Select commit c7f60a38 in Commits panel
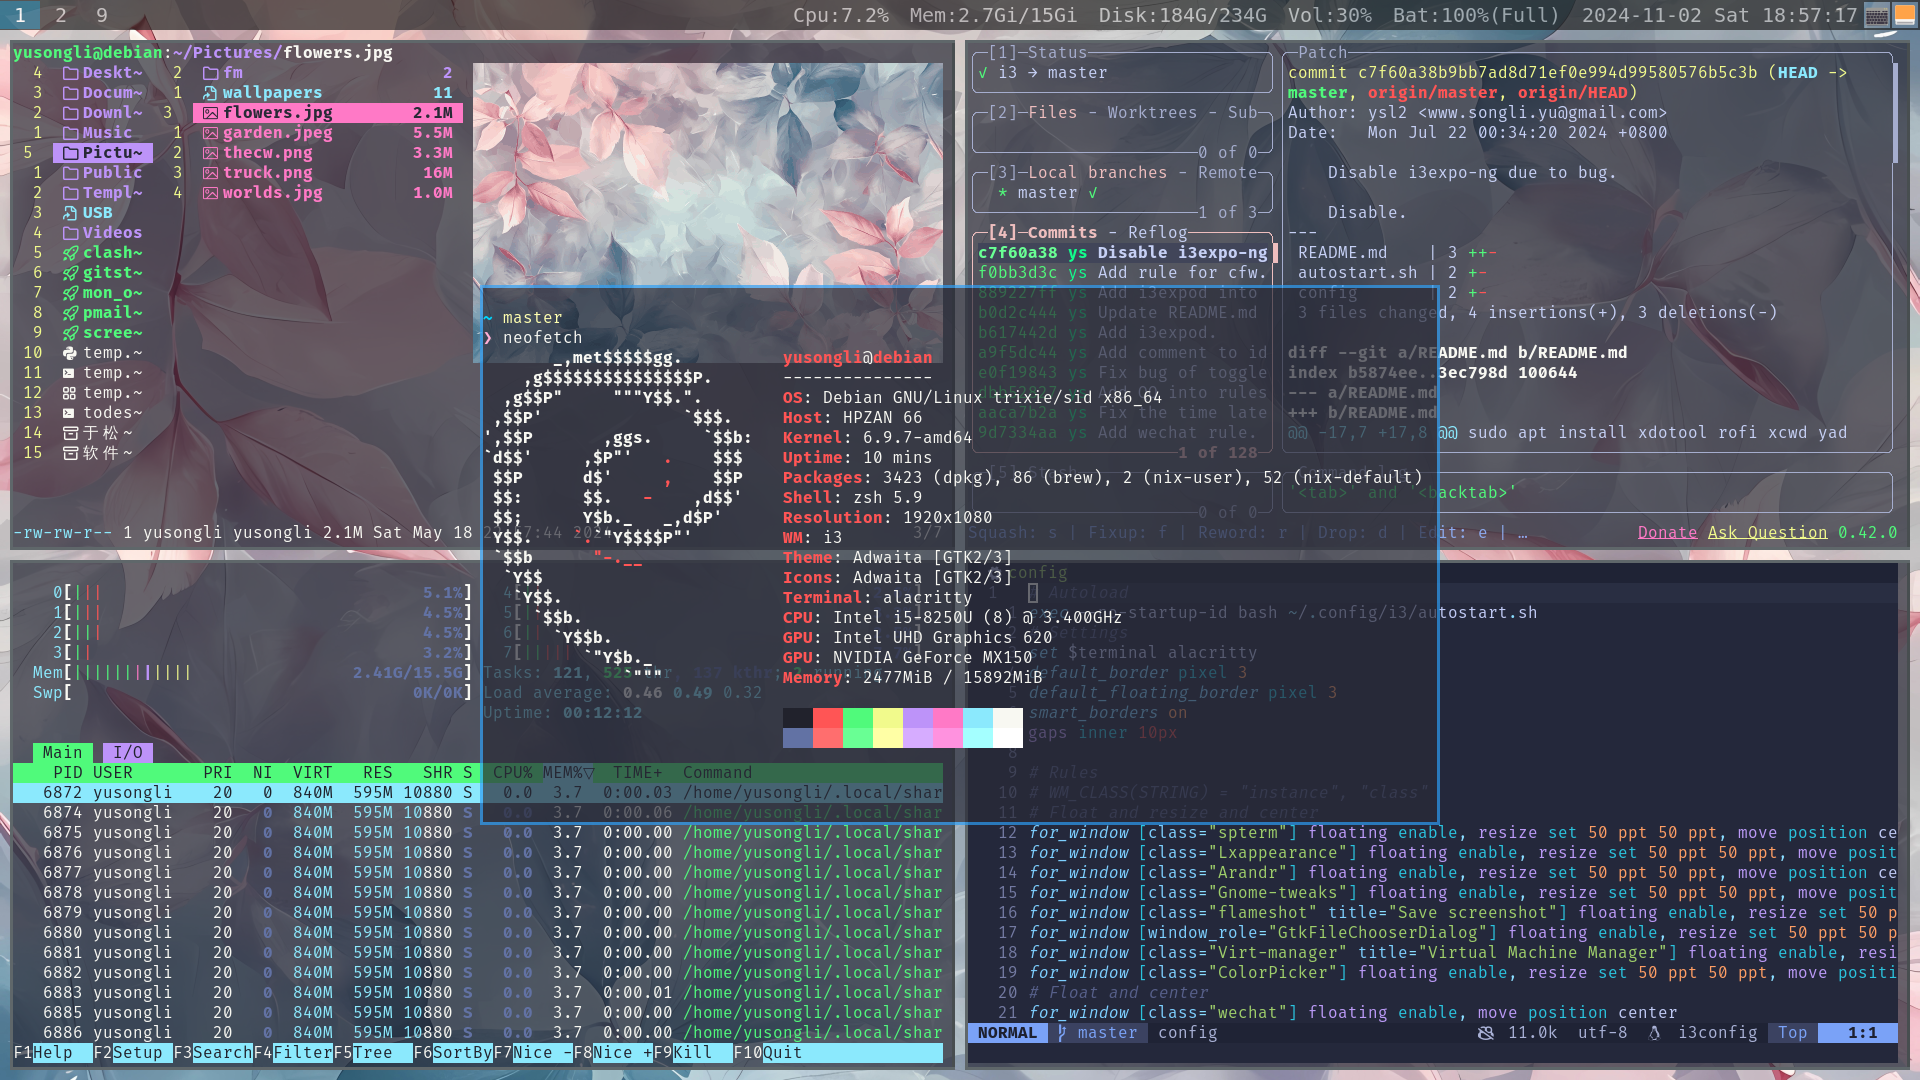The image size is (1920, 1080). [x=1125, y=253]
